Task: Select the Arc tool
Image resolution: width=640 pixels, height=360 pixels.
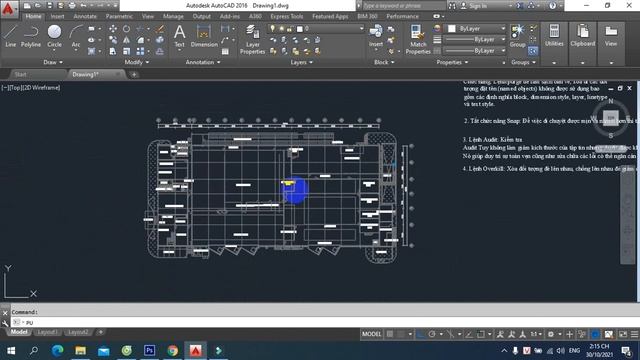Action: [x=76, y=36]
